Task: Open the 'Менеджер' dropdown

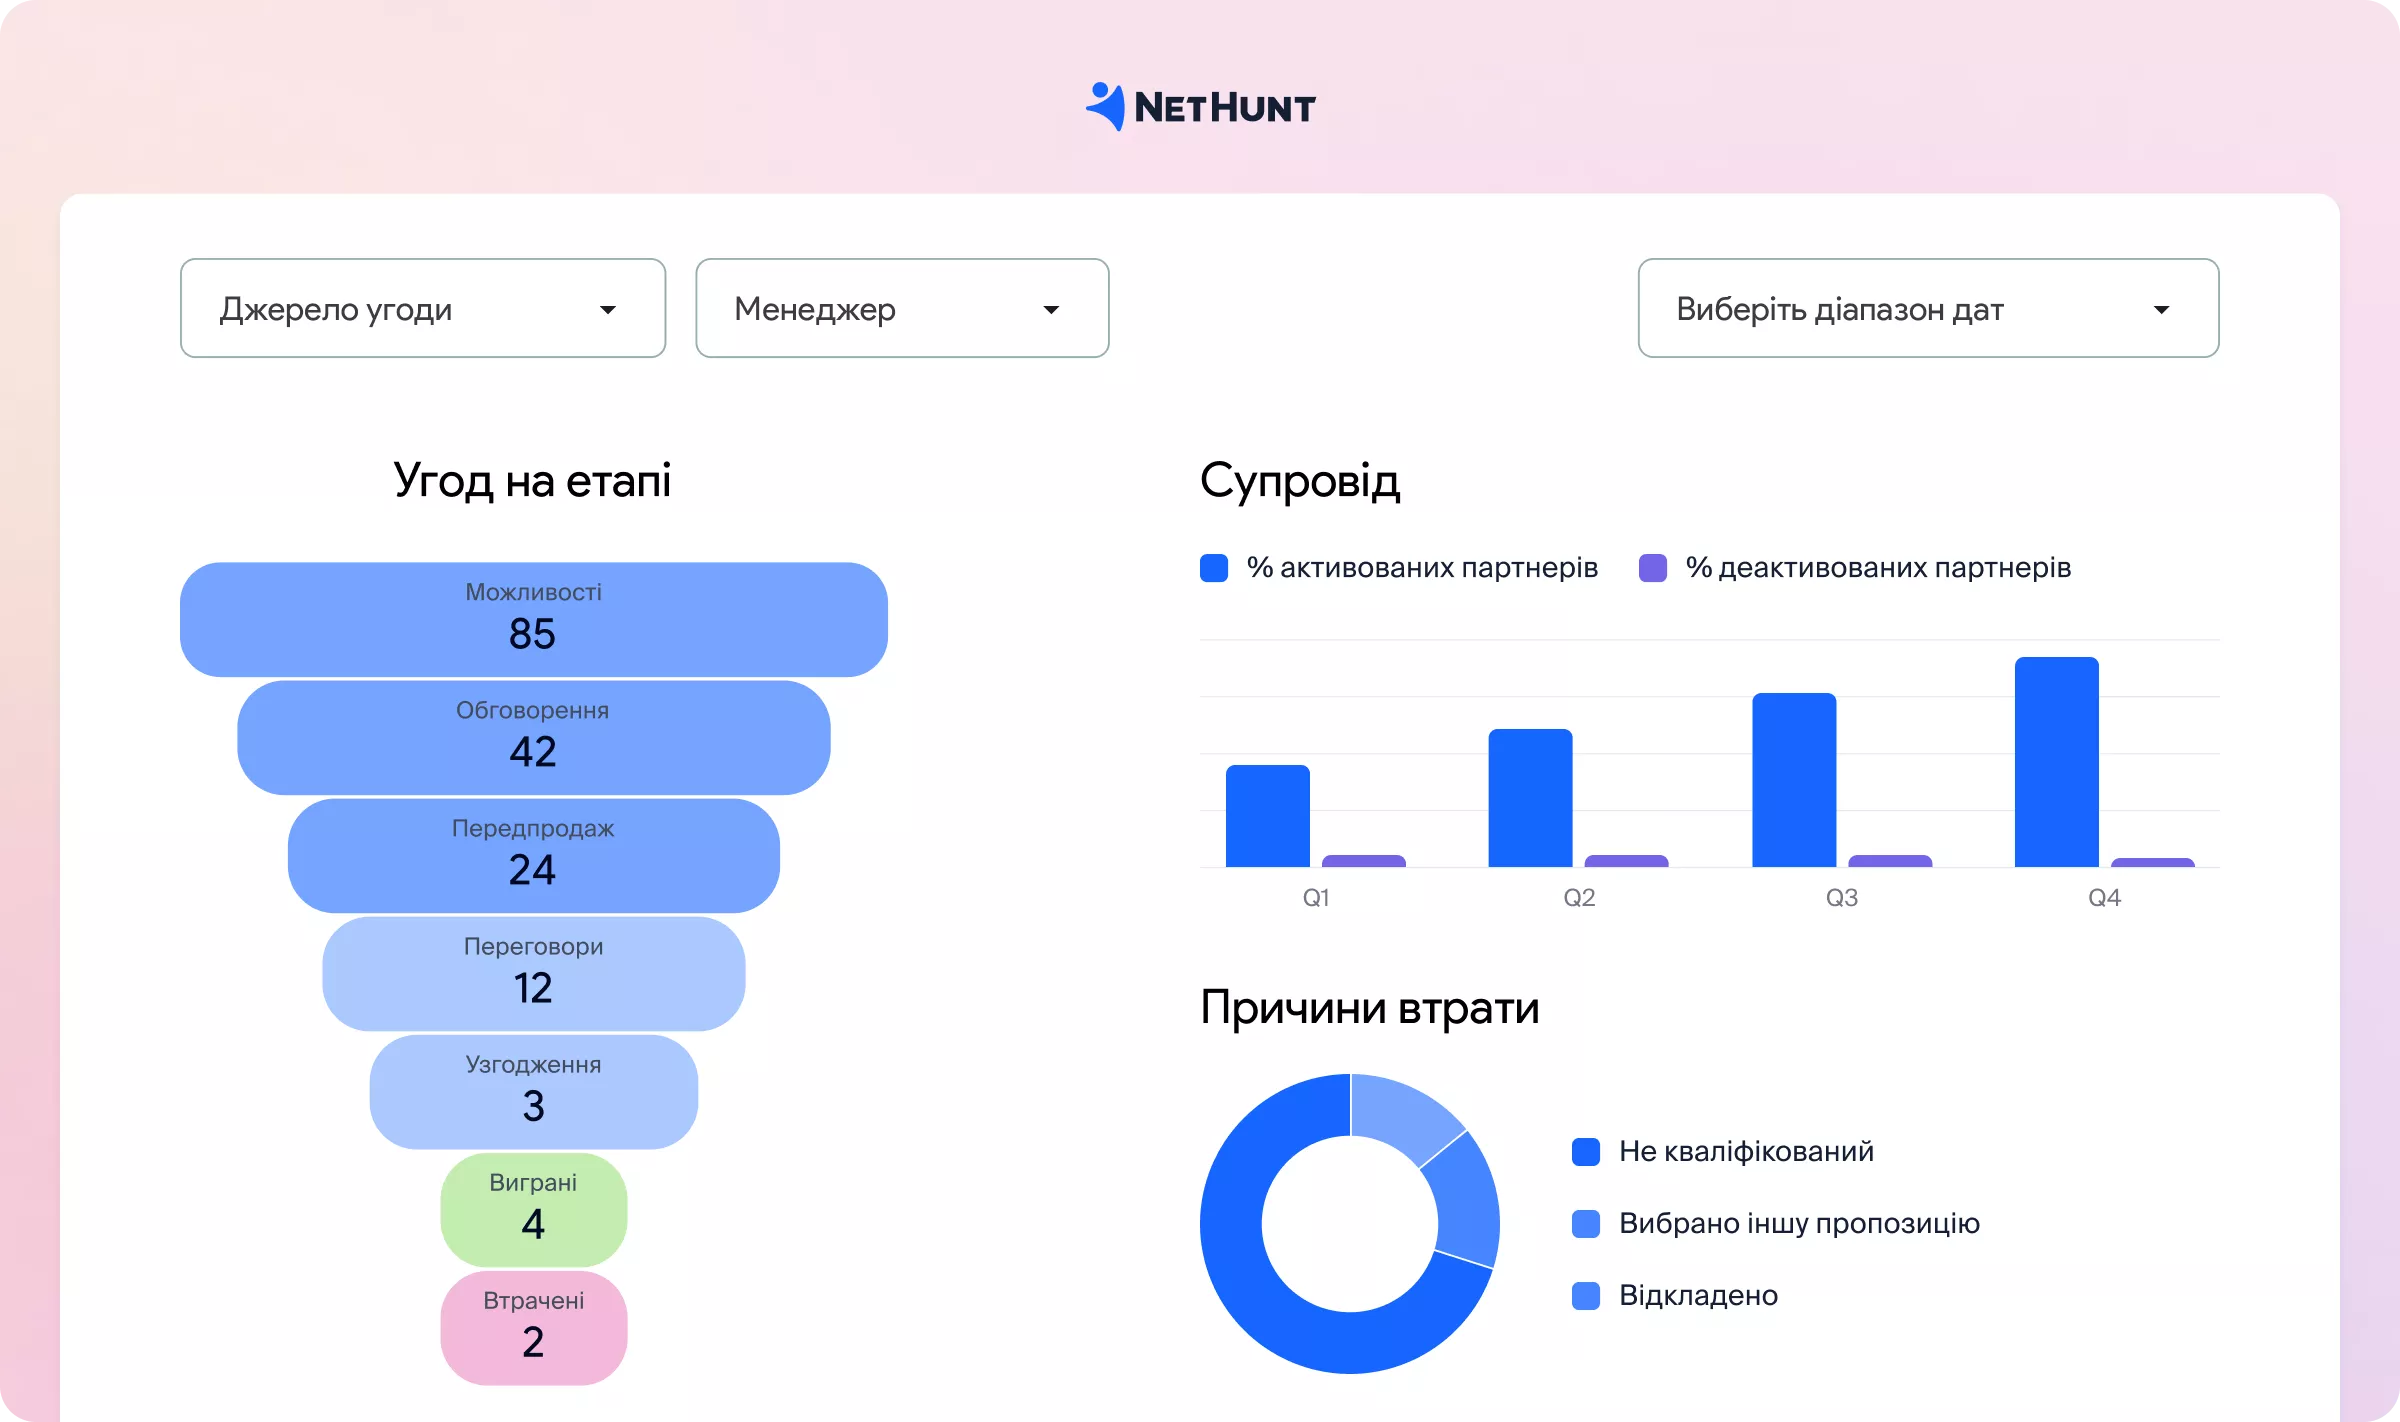Action: [x=901, y=308]
